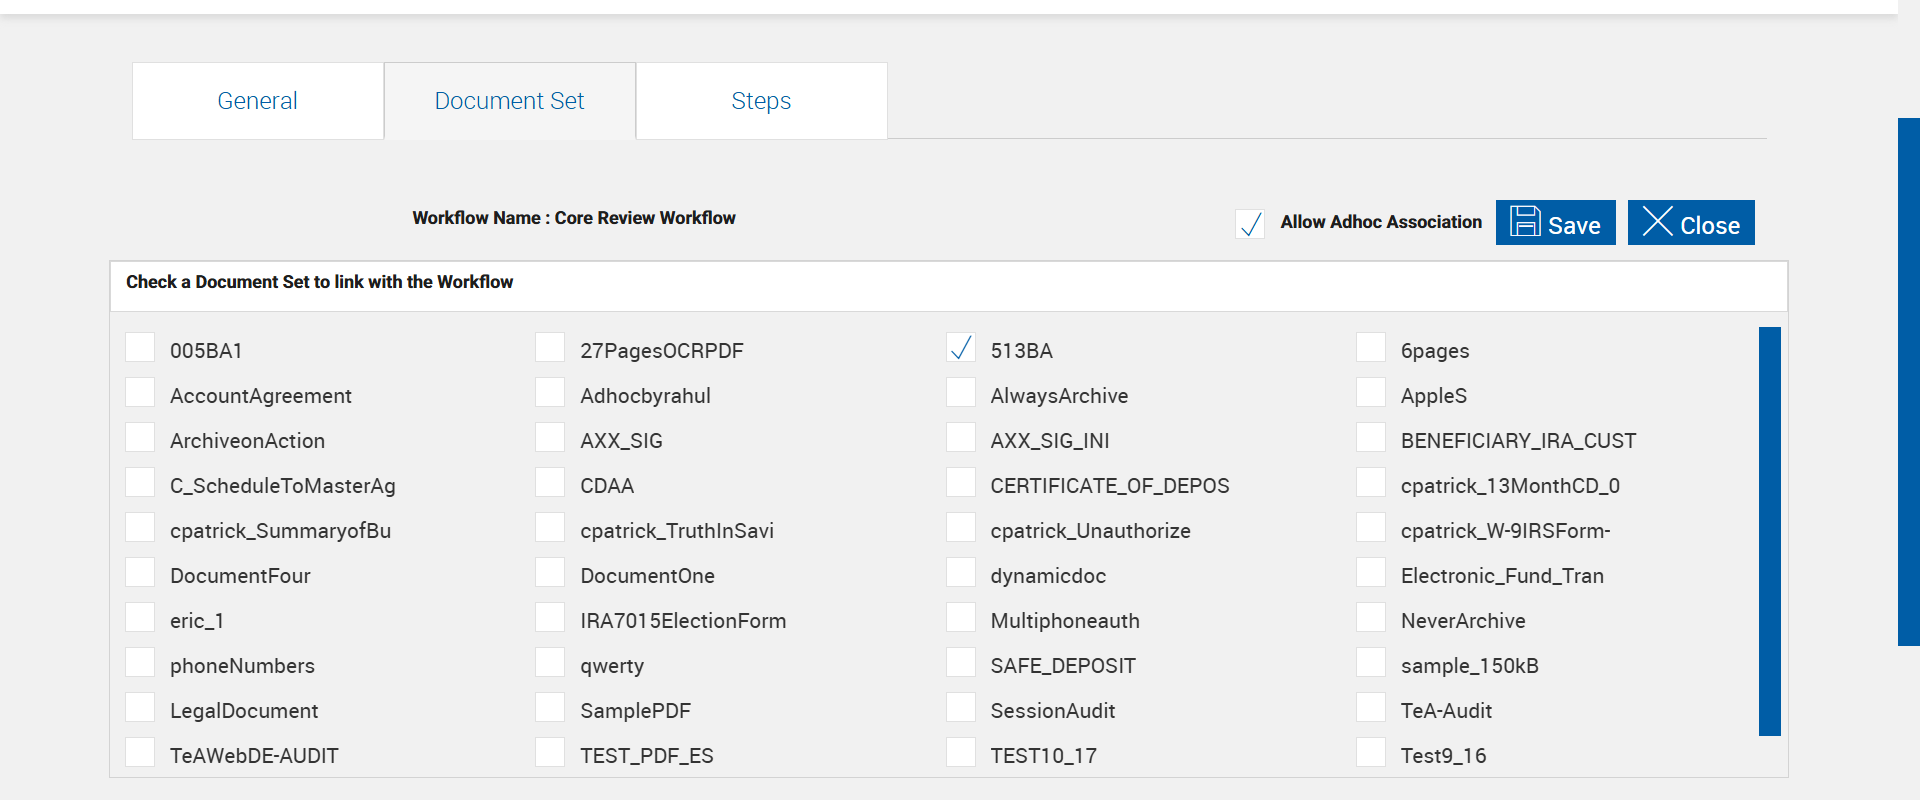Check the 6pages document set
1920x800 pixels.
point(1371,348)
